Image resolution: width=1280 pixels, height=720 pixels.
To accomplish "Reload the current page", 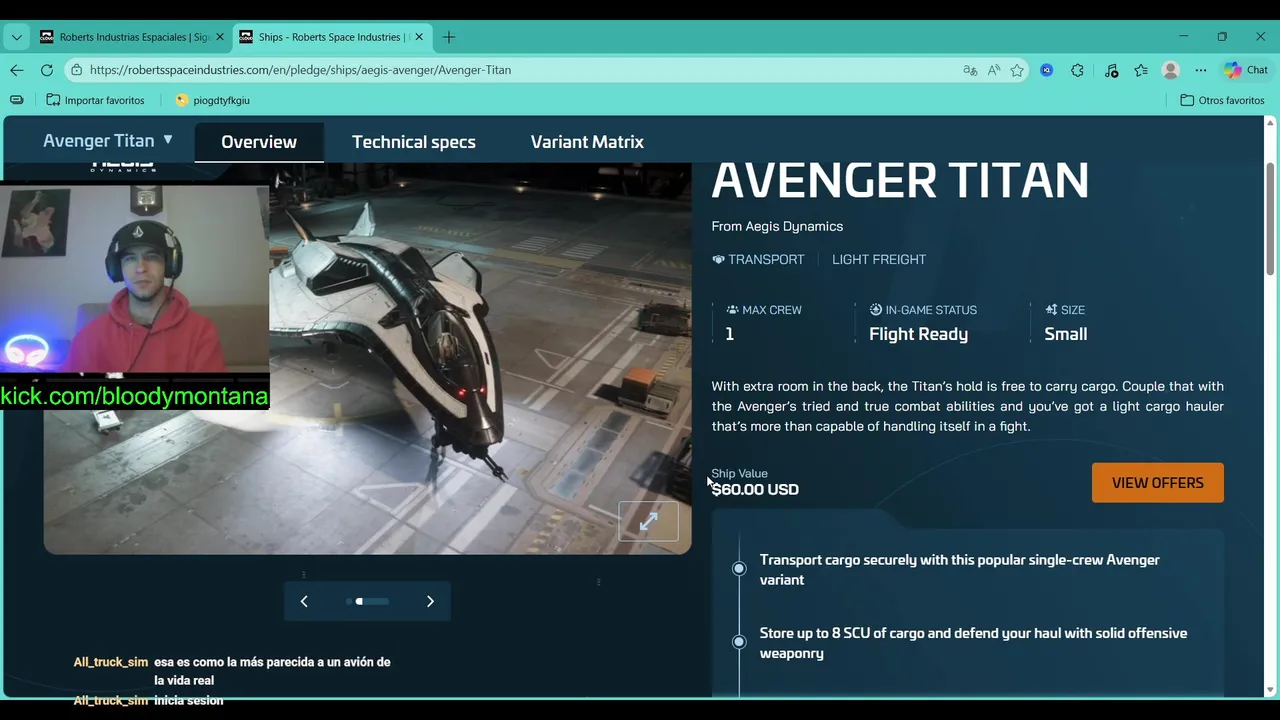I will pyautogui.click(x=47, y=70).
